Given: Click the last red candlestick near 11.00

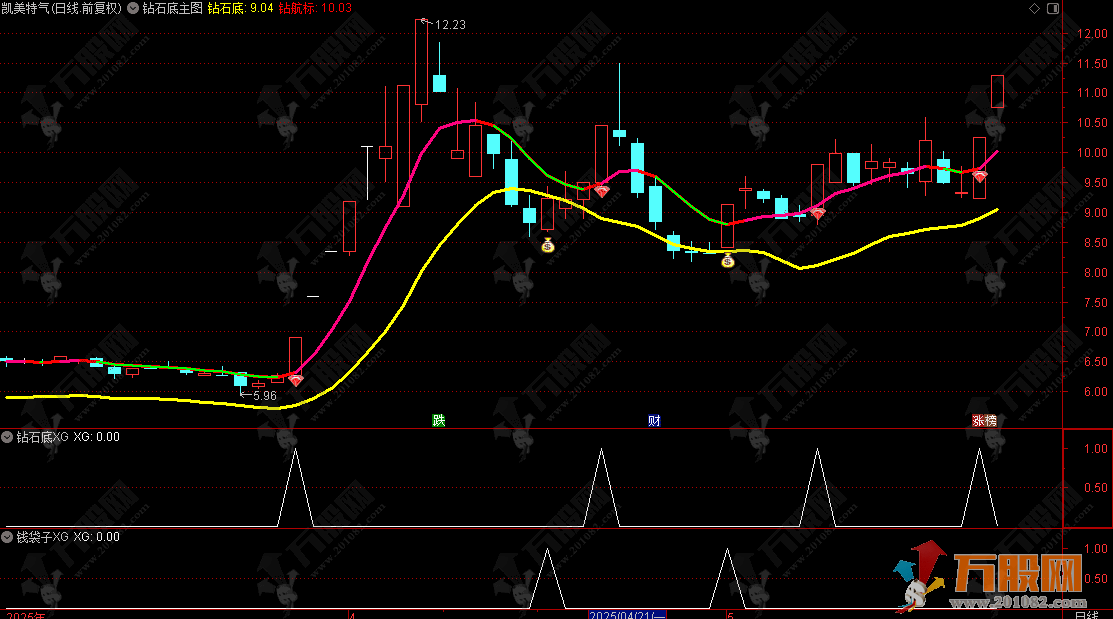Looking at the screenshot, I should (997, 91).
